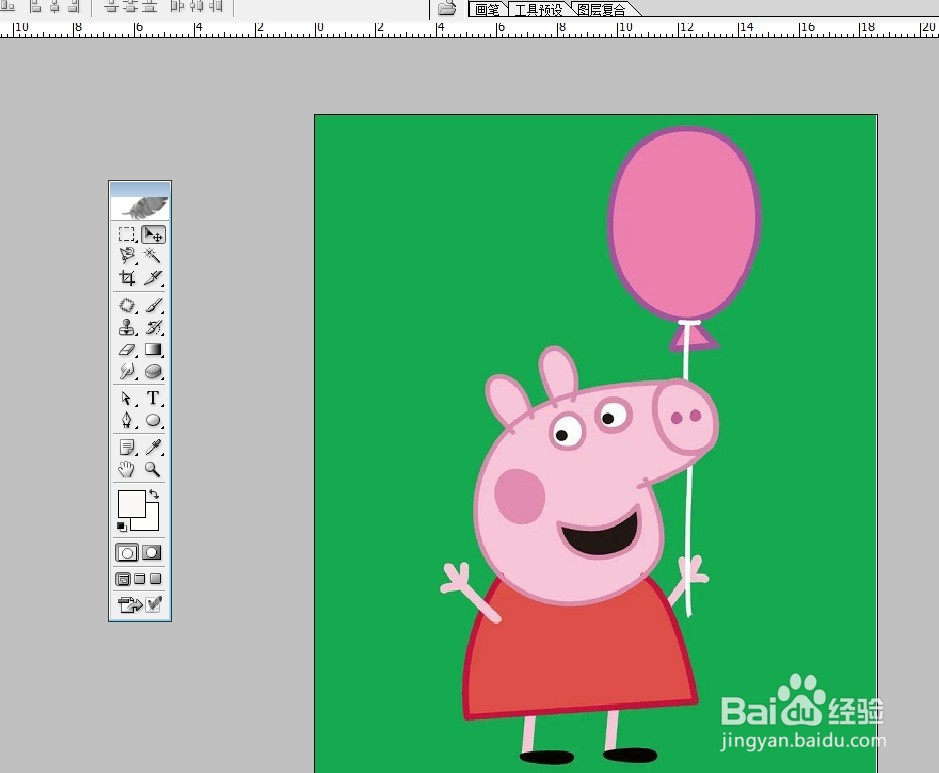
Task: Select the Ellipse shape tool
Action: pos(153,420)
